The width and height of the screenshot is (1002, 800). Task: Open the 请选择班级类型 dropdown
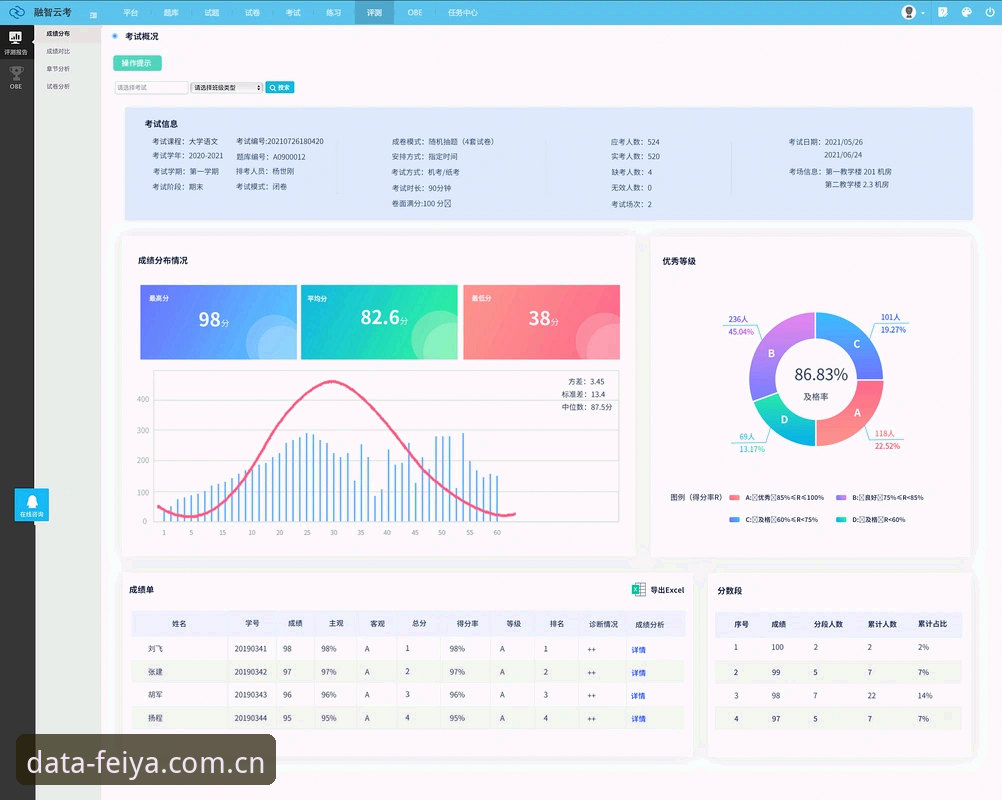point(227,88)
